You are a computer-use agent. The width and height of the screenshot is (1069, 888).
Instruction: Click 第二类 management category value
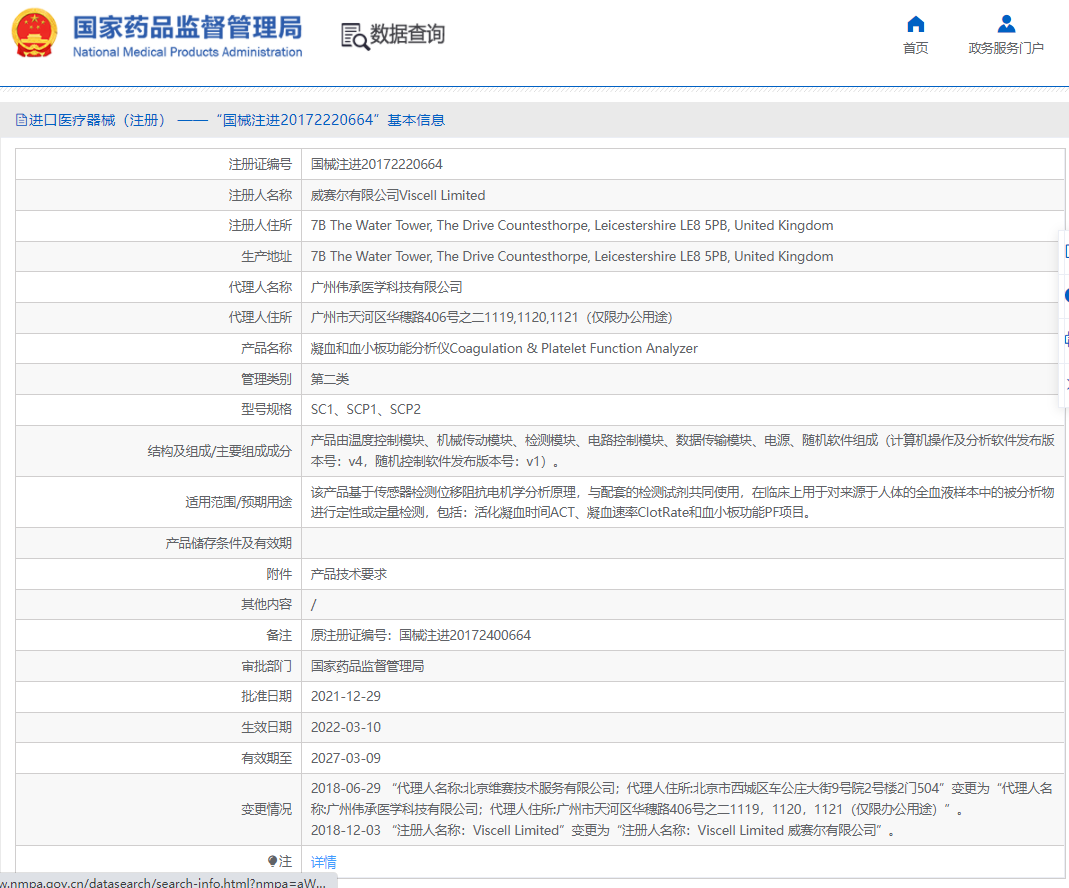click(330, 379)
